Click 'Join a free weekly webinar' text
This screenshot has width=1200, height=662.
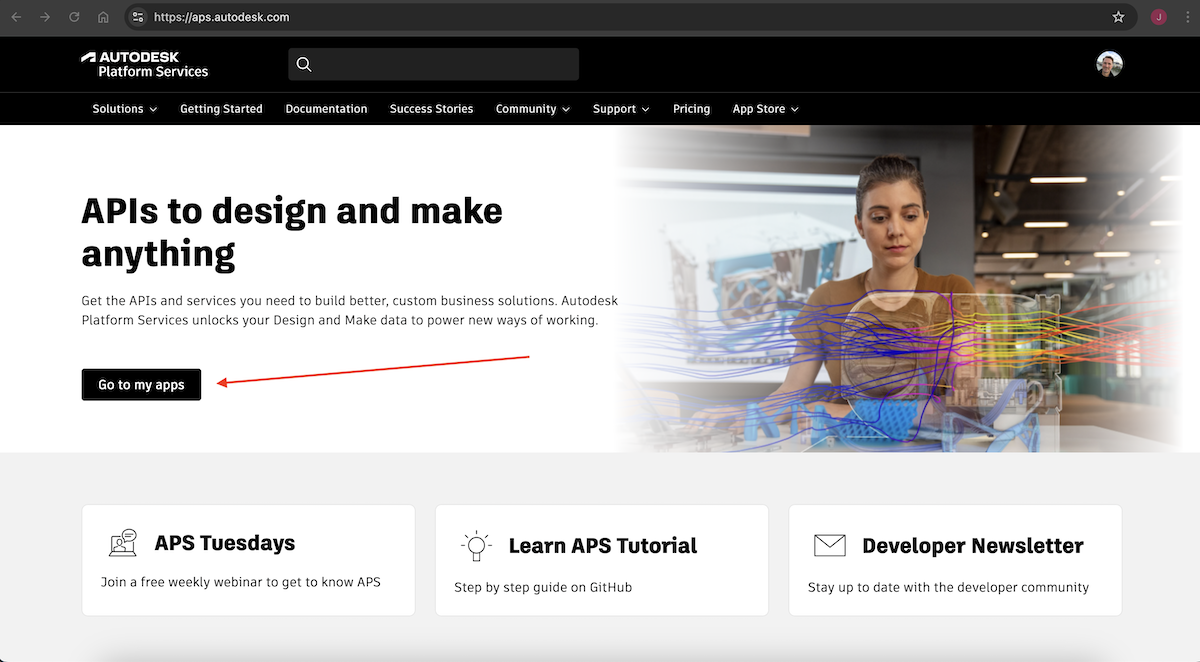tap(241, 582)
